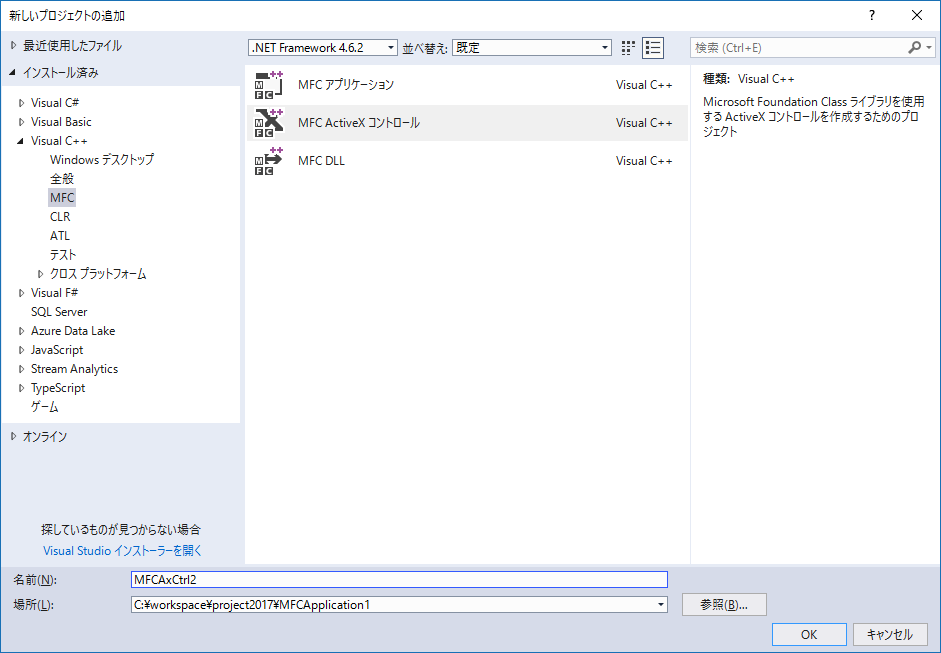Open the .NET Framework 4.6.2 version dropdown
The image size is (941, 653).
pos(390,47)
